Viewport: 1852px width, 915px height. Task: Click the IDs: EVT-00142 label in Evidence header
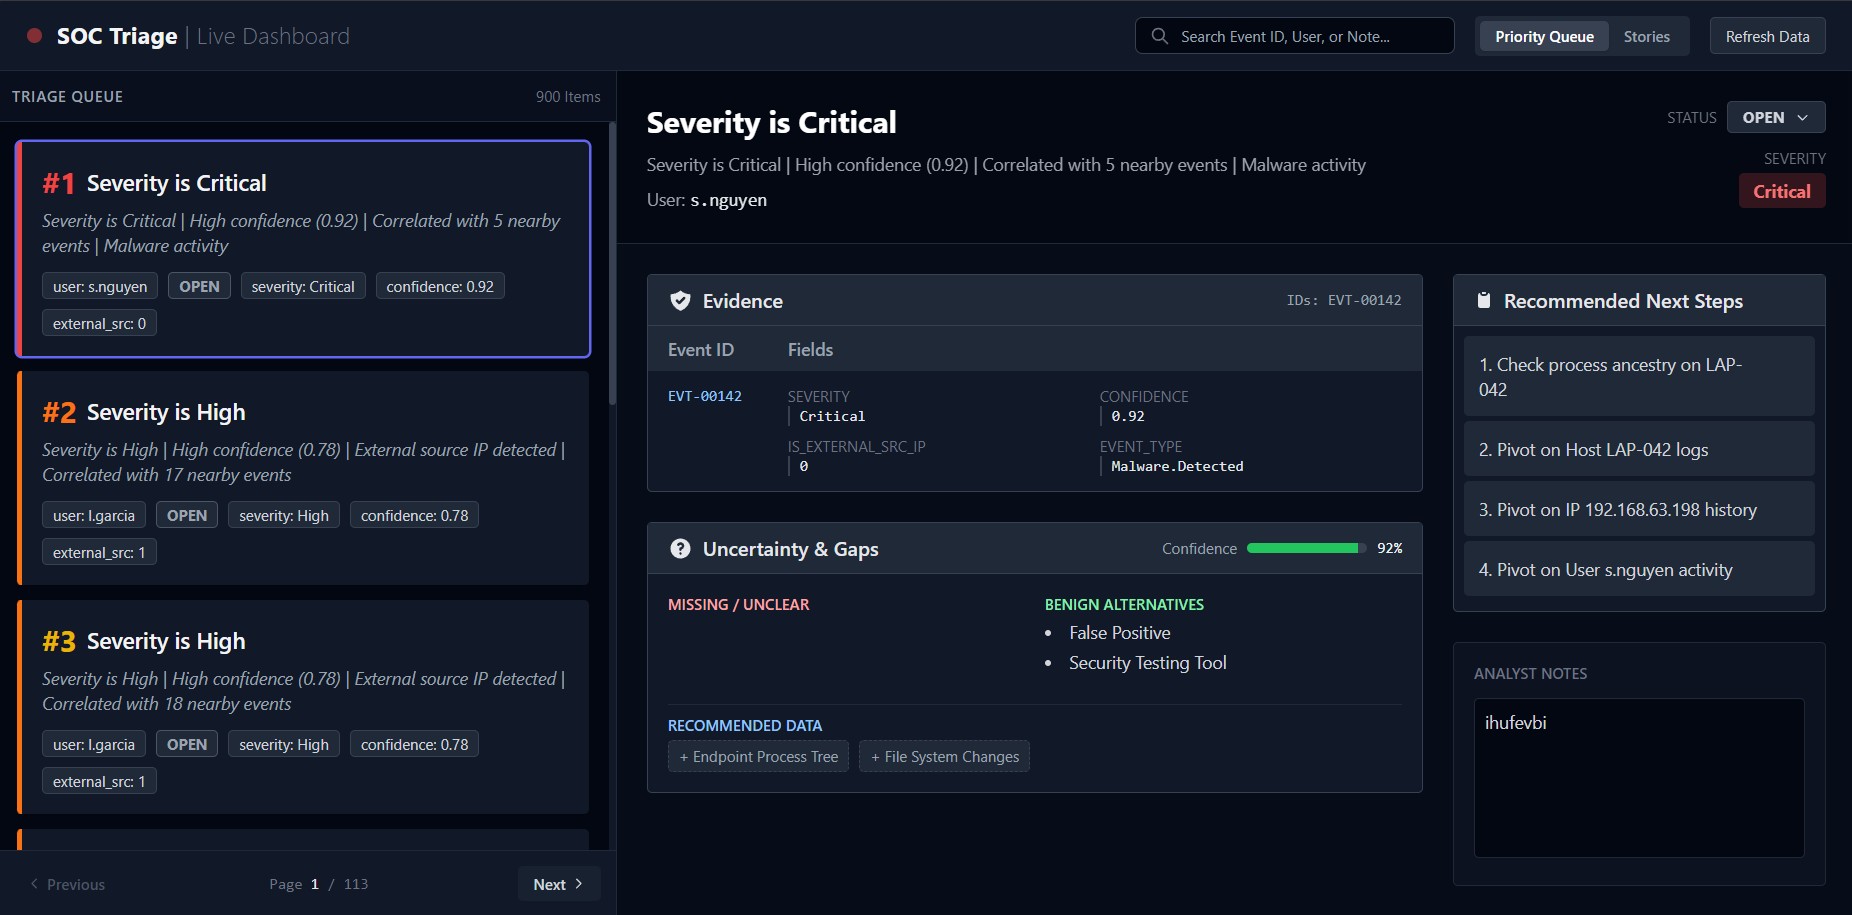click(x=1344, y=300)
